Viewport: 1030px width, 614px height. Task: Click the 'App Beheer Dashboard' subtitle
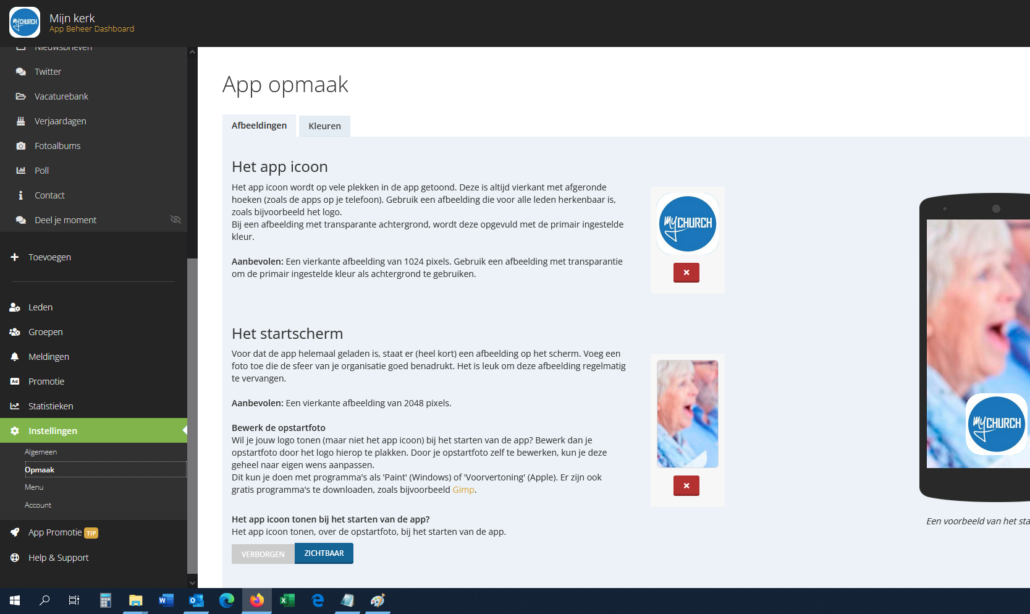[x=91, y=29]
